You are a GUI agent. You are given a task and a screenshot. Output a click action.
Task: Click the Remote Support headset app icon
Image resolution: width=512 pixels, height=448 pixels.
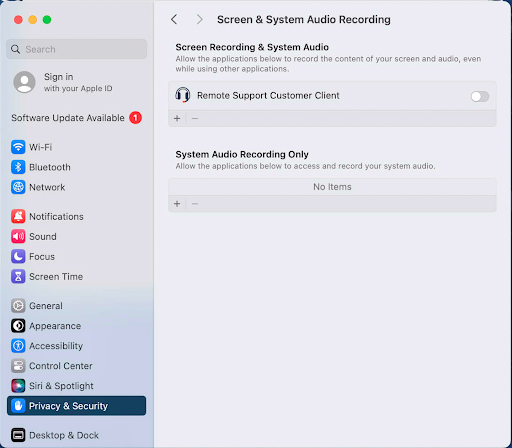(183, 95)
